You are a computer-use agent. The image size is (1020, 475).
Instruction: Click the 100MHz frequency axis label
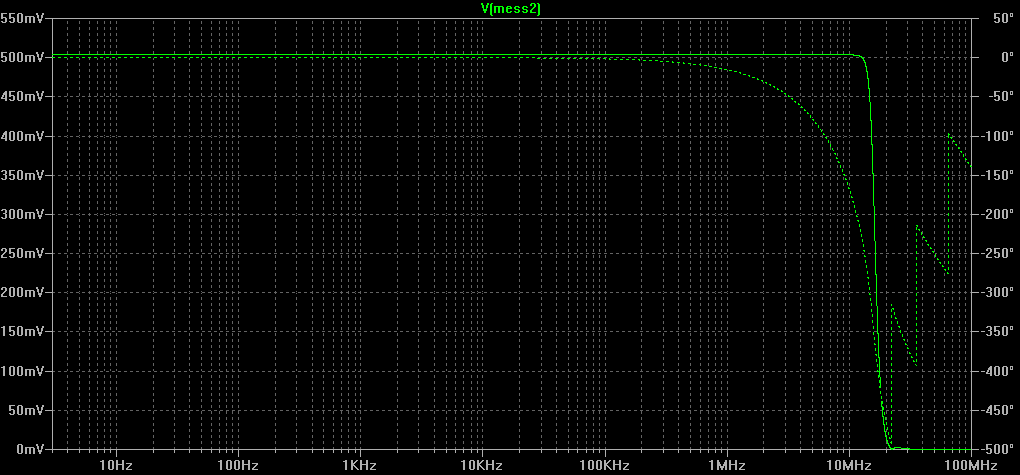tap(971, 465)
